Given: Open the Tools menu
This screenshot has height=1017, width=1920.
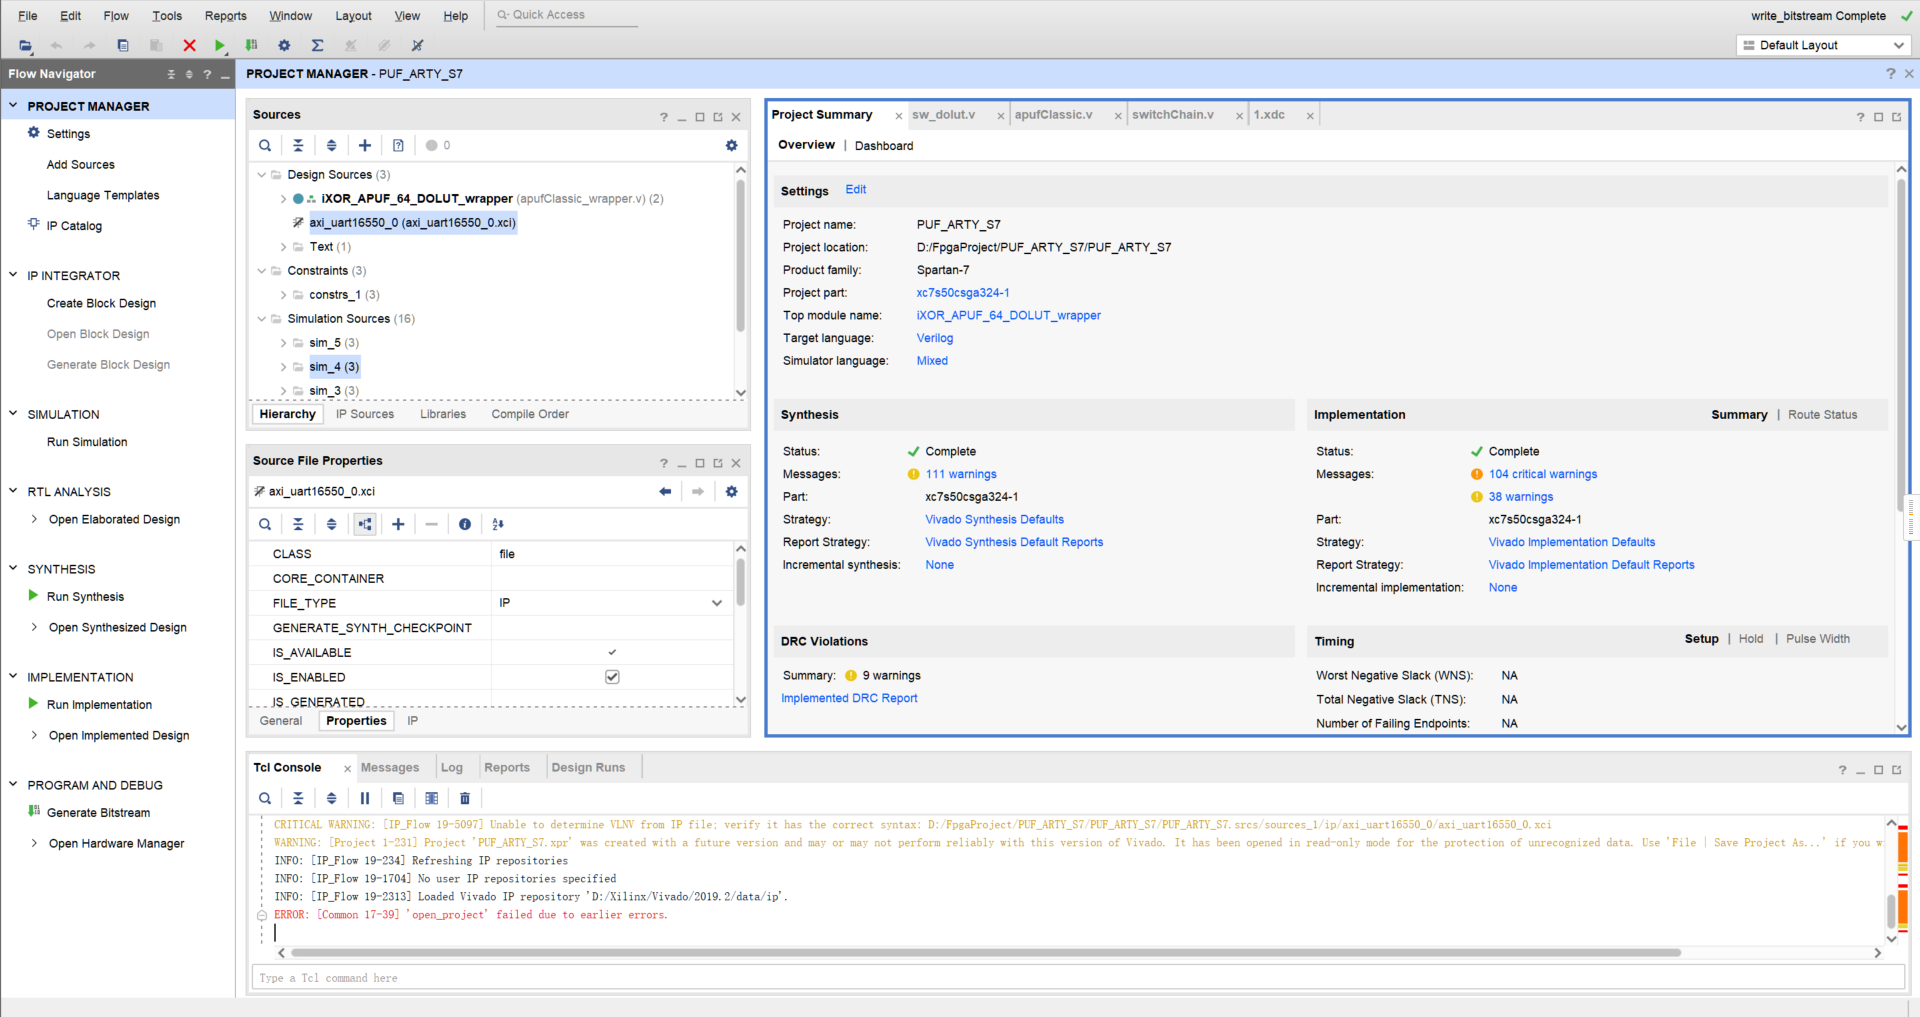Looking at the screenshot, I should click(x=167, y=16).
